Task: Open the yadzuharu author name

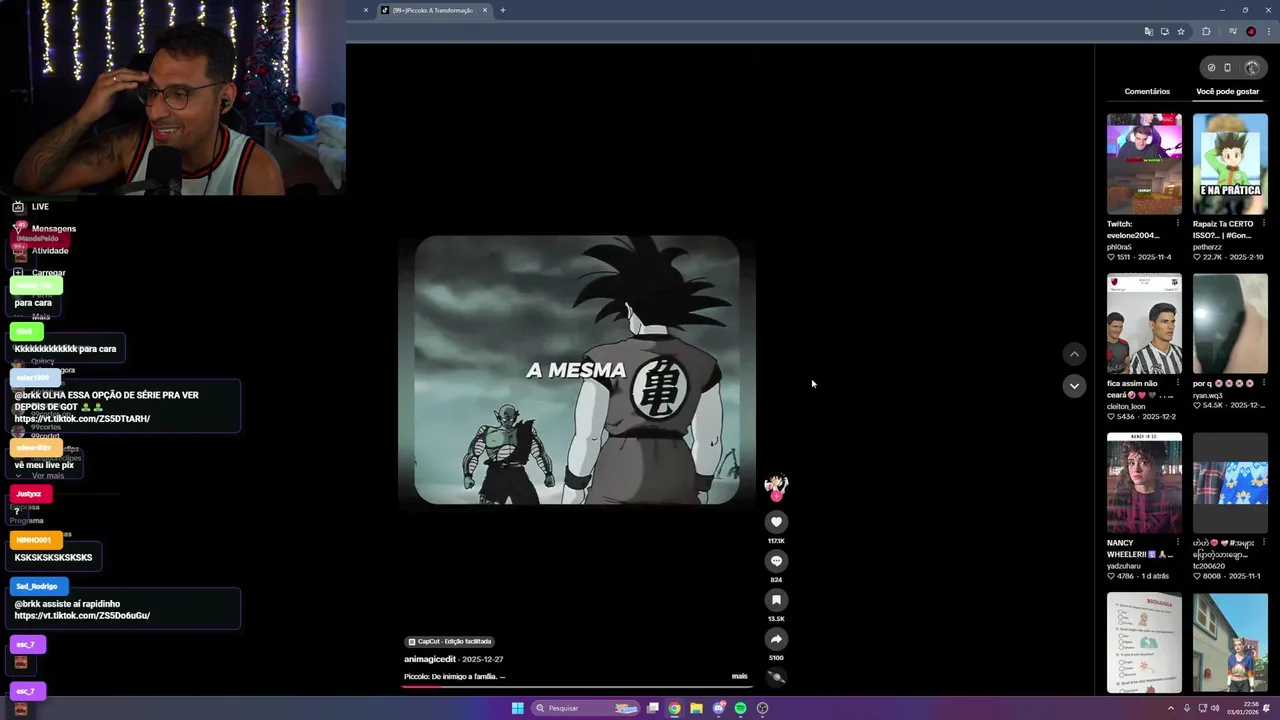Action: pos(1124,566)
